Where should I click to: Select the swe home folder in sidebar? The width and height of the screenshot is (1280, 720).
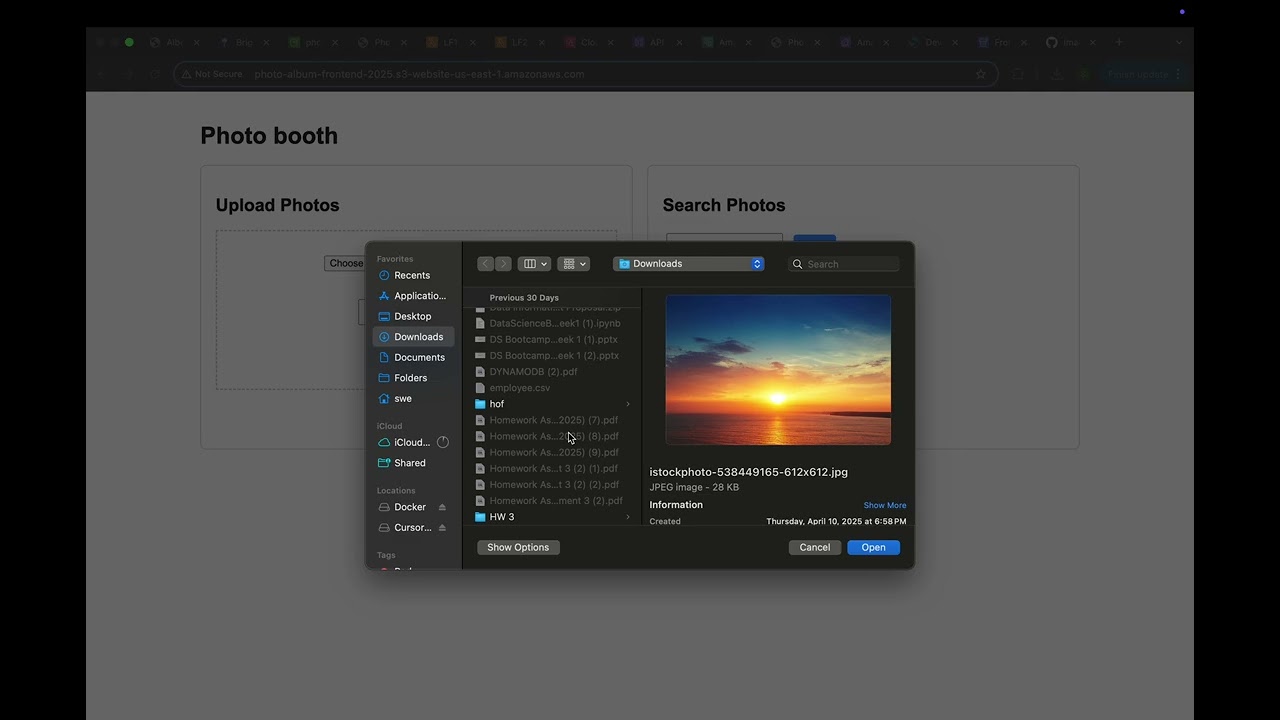pyautogui.click(x=412, y=398)
